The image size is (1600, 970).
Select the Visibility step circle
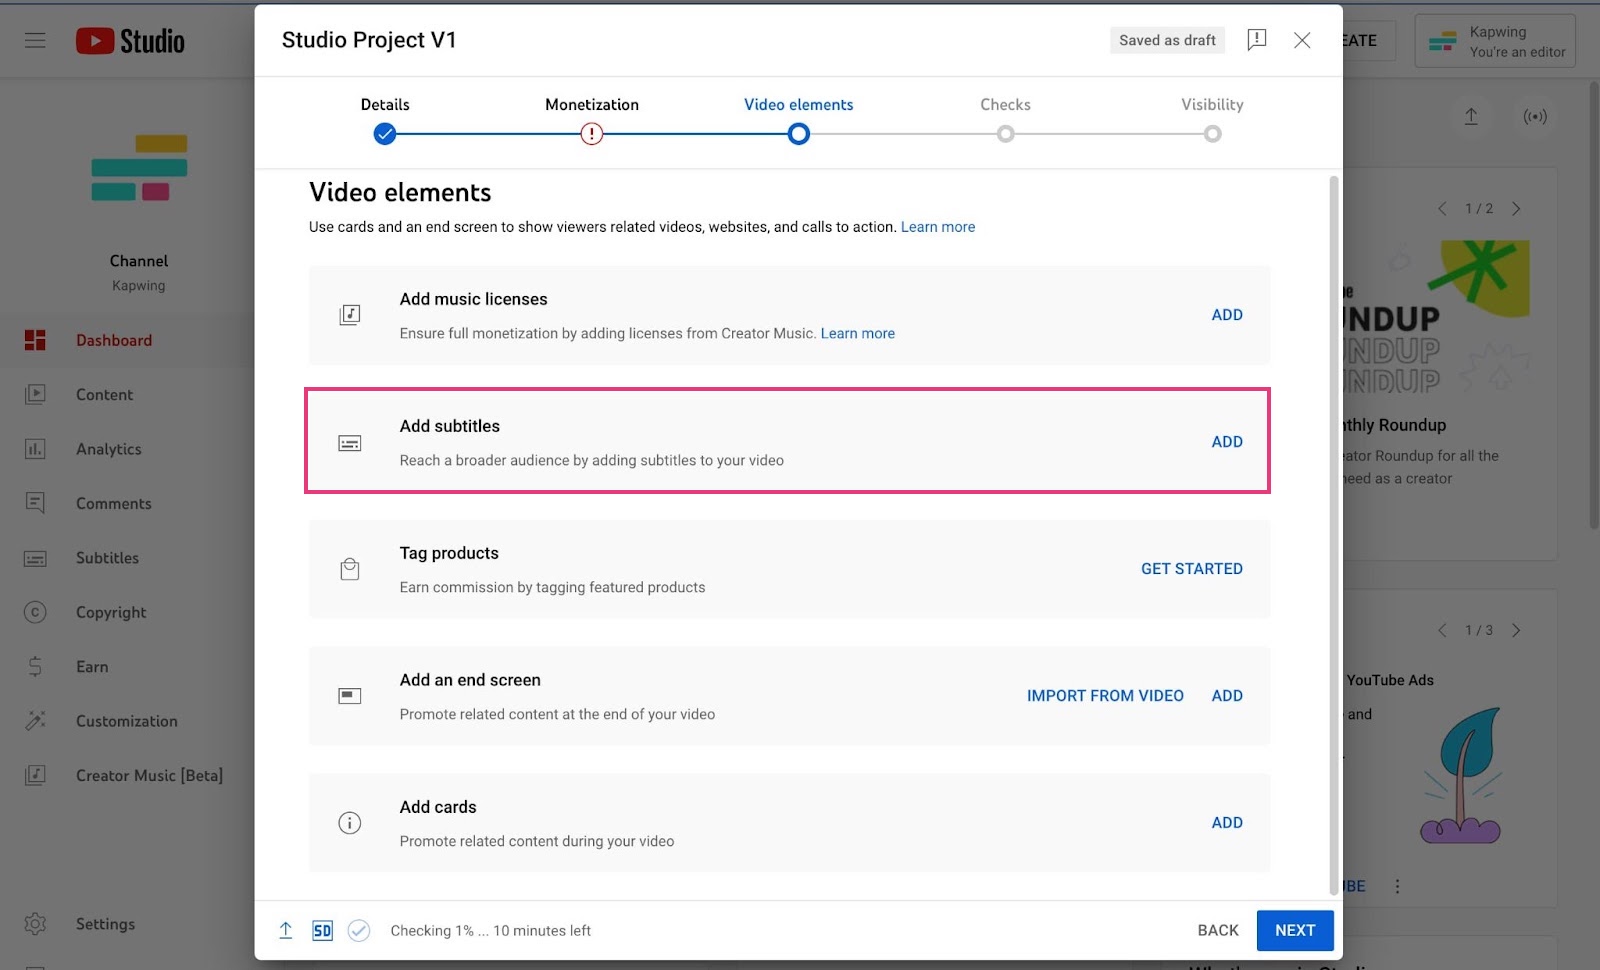click(x=1212, y=134)
